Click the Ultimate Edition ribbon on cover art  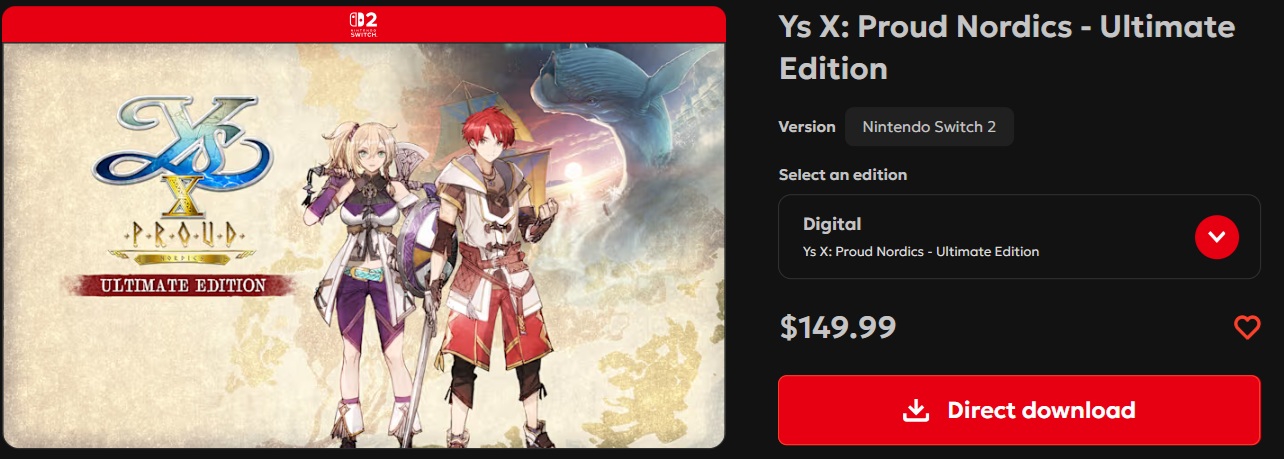pos(182,285)
